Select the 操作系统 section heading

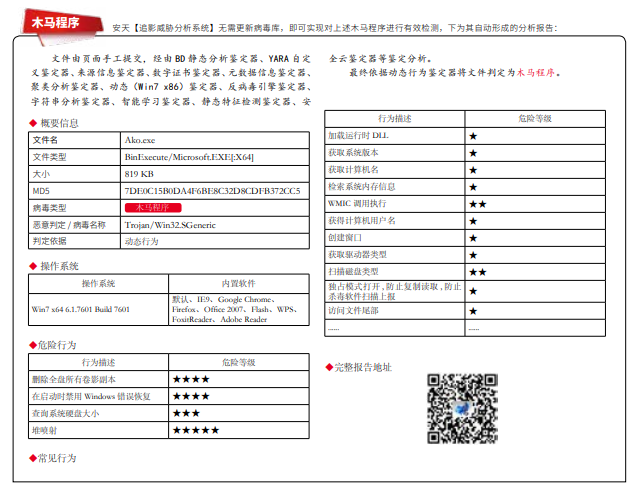[x=59, y=266]
